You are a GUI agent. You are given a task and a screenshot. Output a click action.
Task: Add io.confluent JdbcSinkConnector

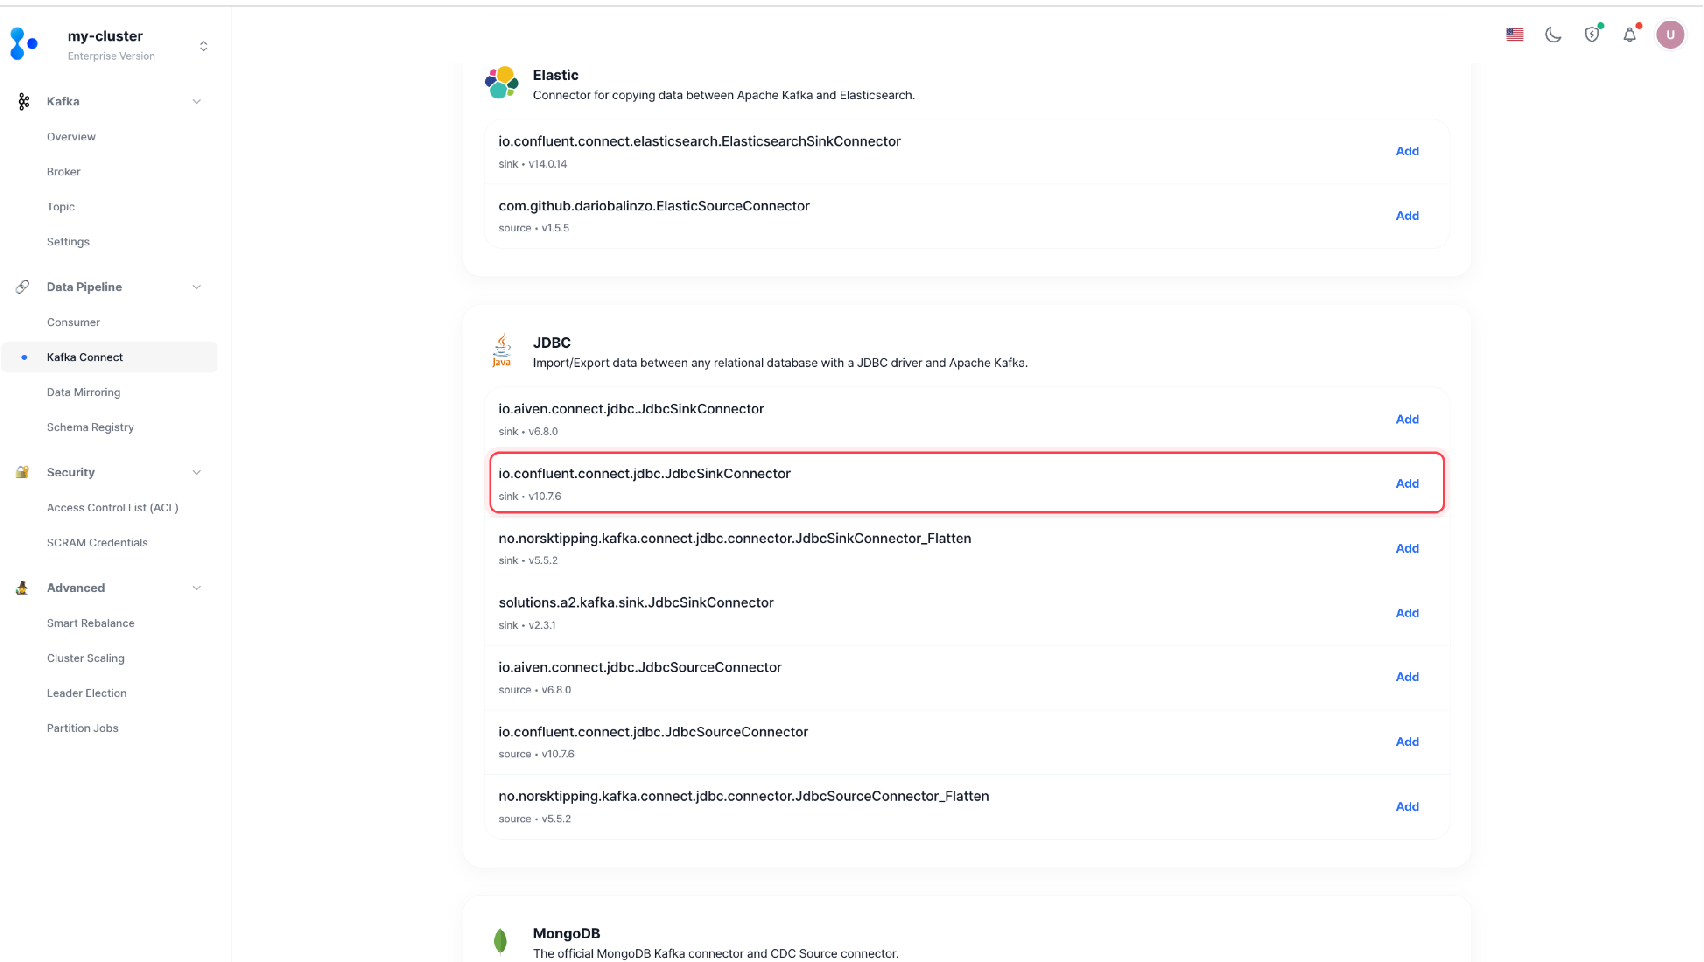(x=1407, y=484)
